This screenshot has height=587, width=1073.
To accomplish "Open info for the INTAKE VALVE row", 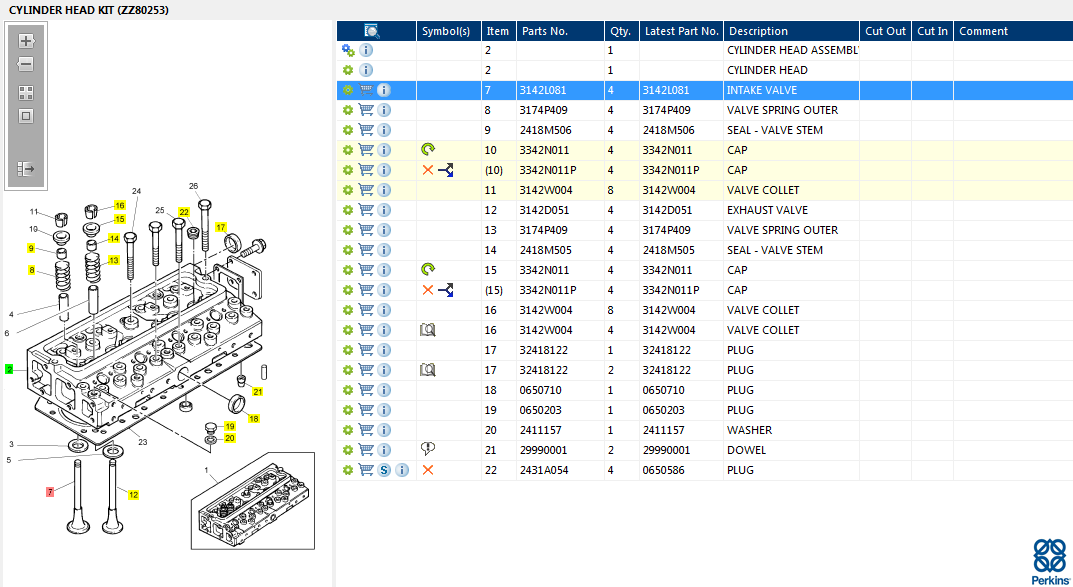I will coord(384,90).
